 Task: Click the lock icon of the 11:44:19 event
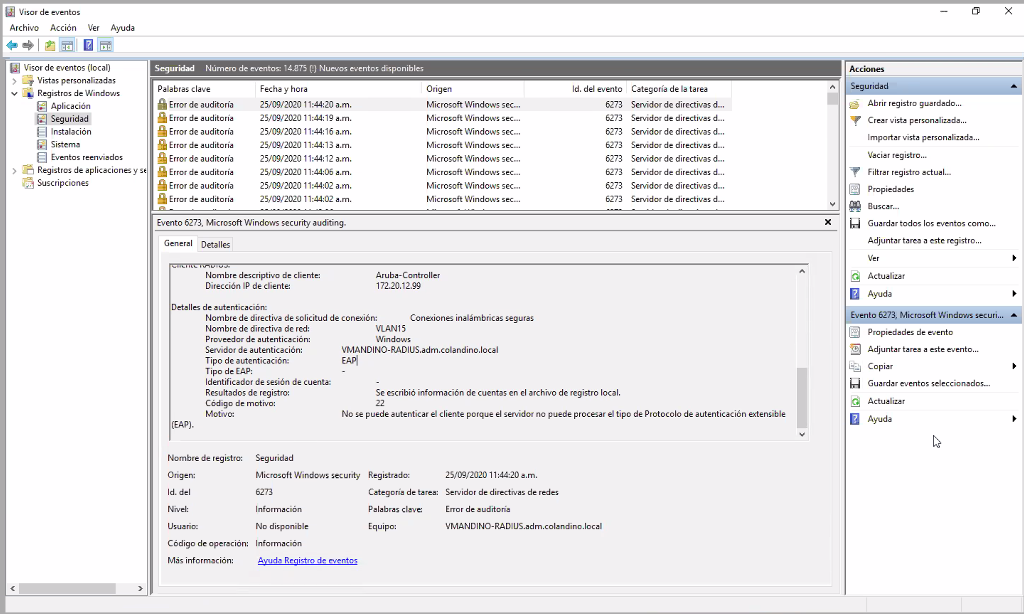tap(162, 118)
